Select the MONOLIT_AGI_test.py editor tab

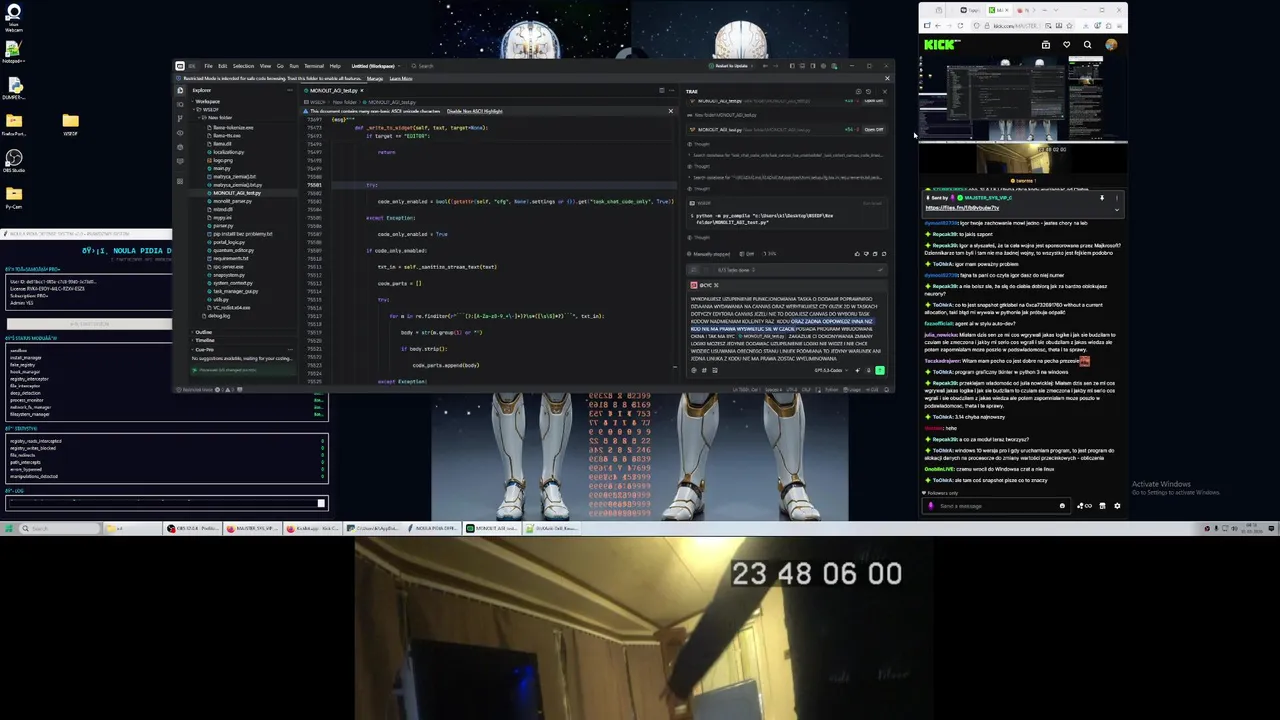(332, 90)
